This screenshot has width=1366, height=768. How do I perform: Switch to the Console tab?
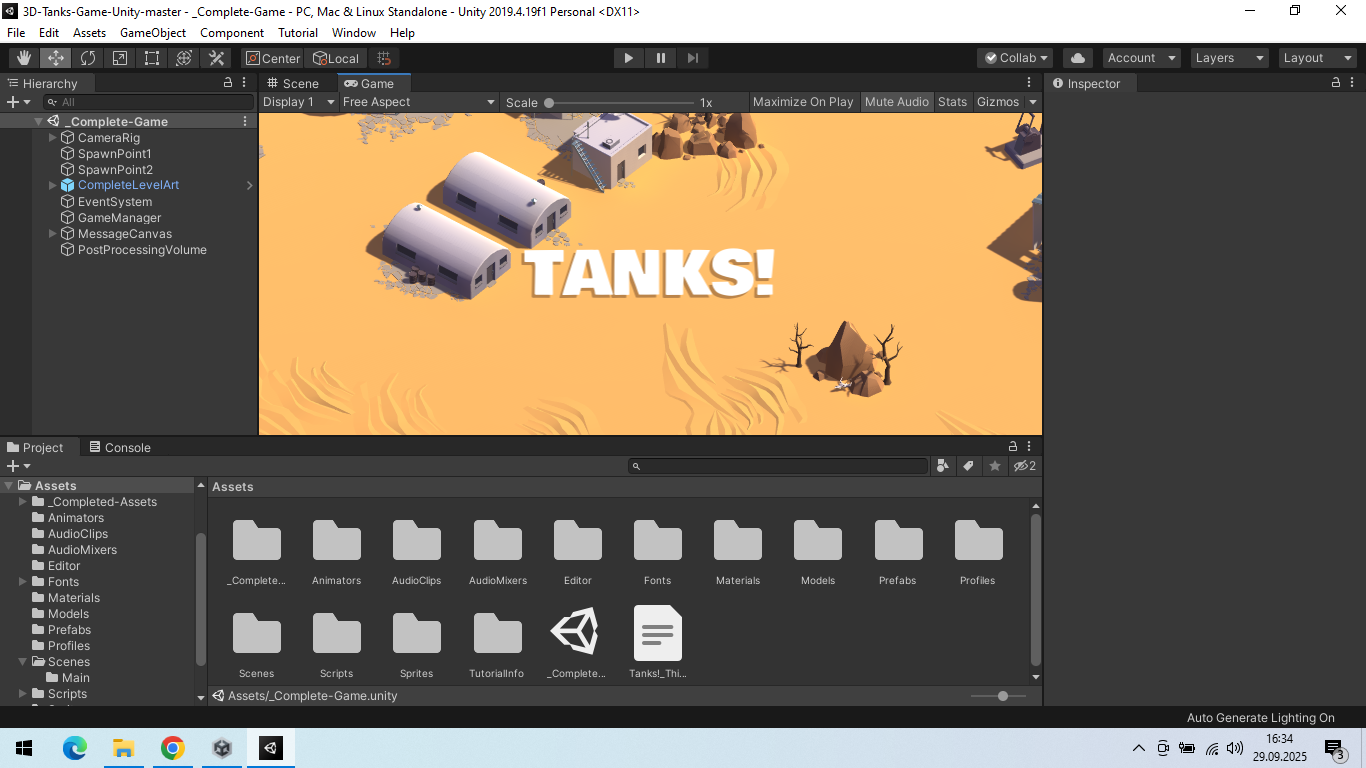(120, 447)
